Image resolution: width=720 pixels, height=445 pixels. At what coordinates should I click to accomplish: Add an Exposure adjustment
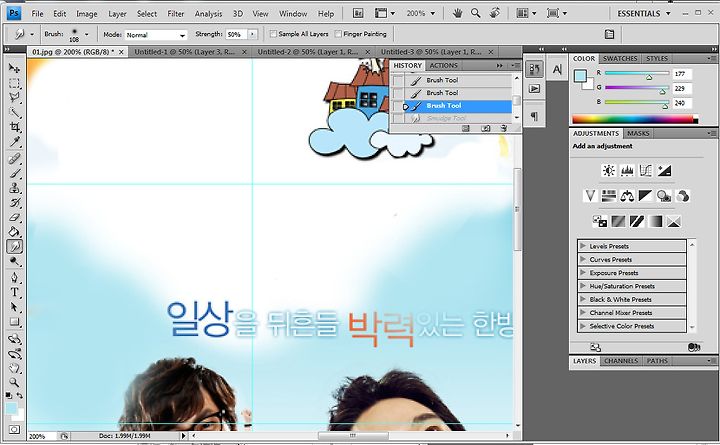664,171
